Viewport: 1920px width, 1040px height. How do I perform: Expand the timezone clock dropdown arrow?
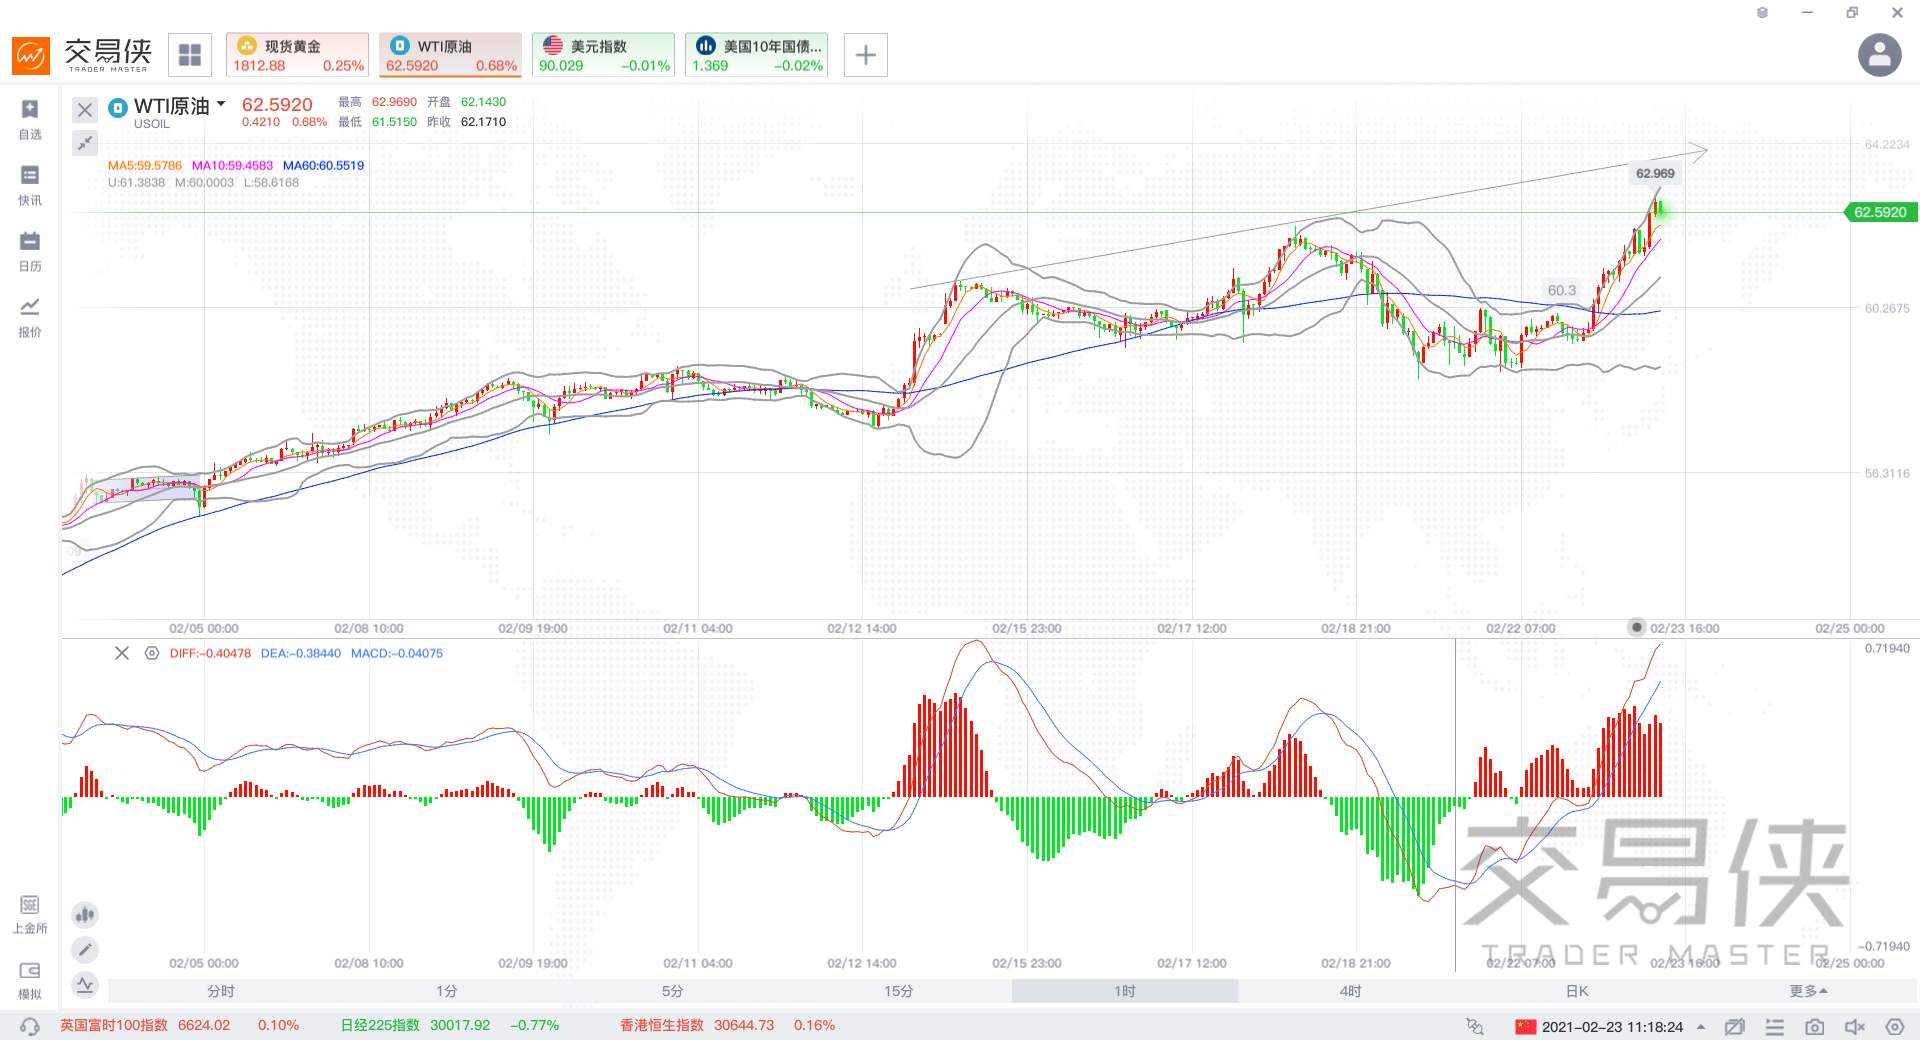tap(1701, 1027)
